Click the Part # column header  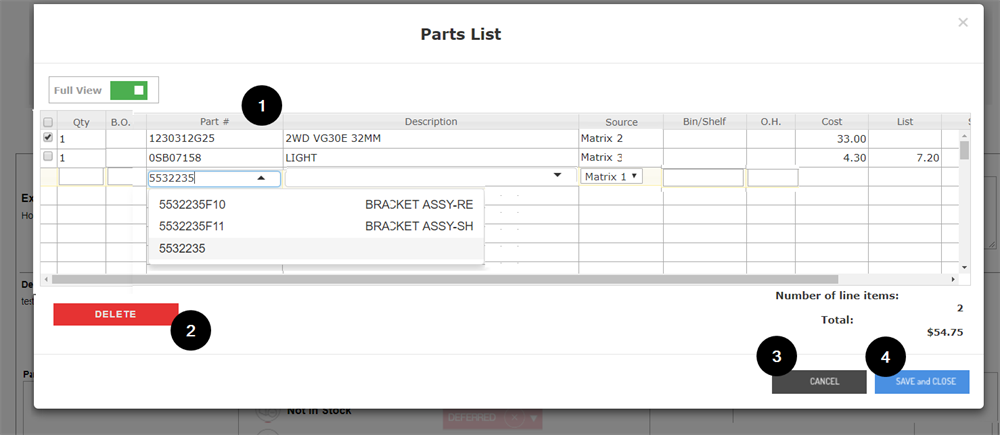tap(215, 122)
